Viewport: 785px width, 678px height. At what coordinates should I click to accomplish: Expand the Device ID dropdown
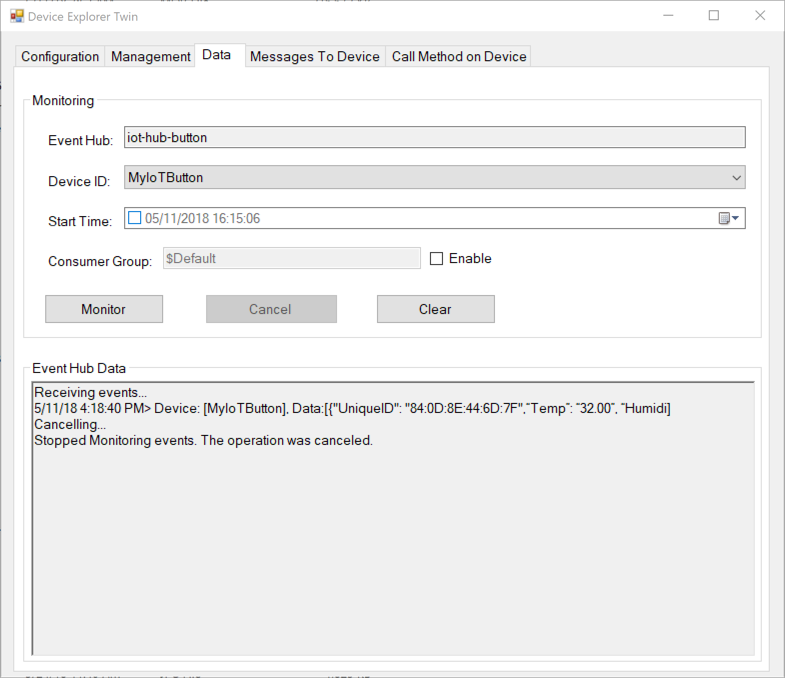pyautogui.click(x=736, y=178)
